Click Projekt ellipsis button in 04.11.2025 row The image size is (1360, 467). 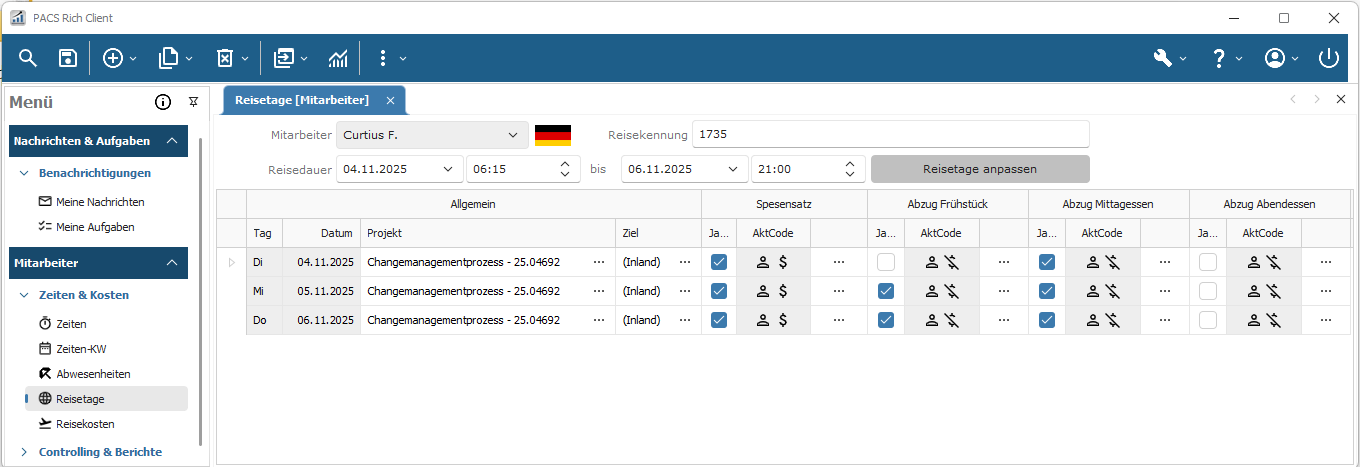click(x=599, y=262)
